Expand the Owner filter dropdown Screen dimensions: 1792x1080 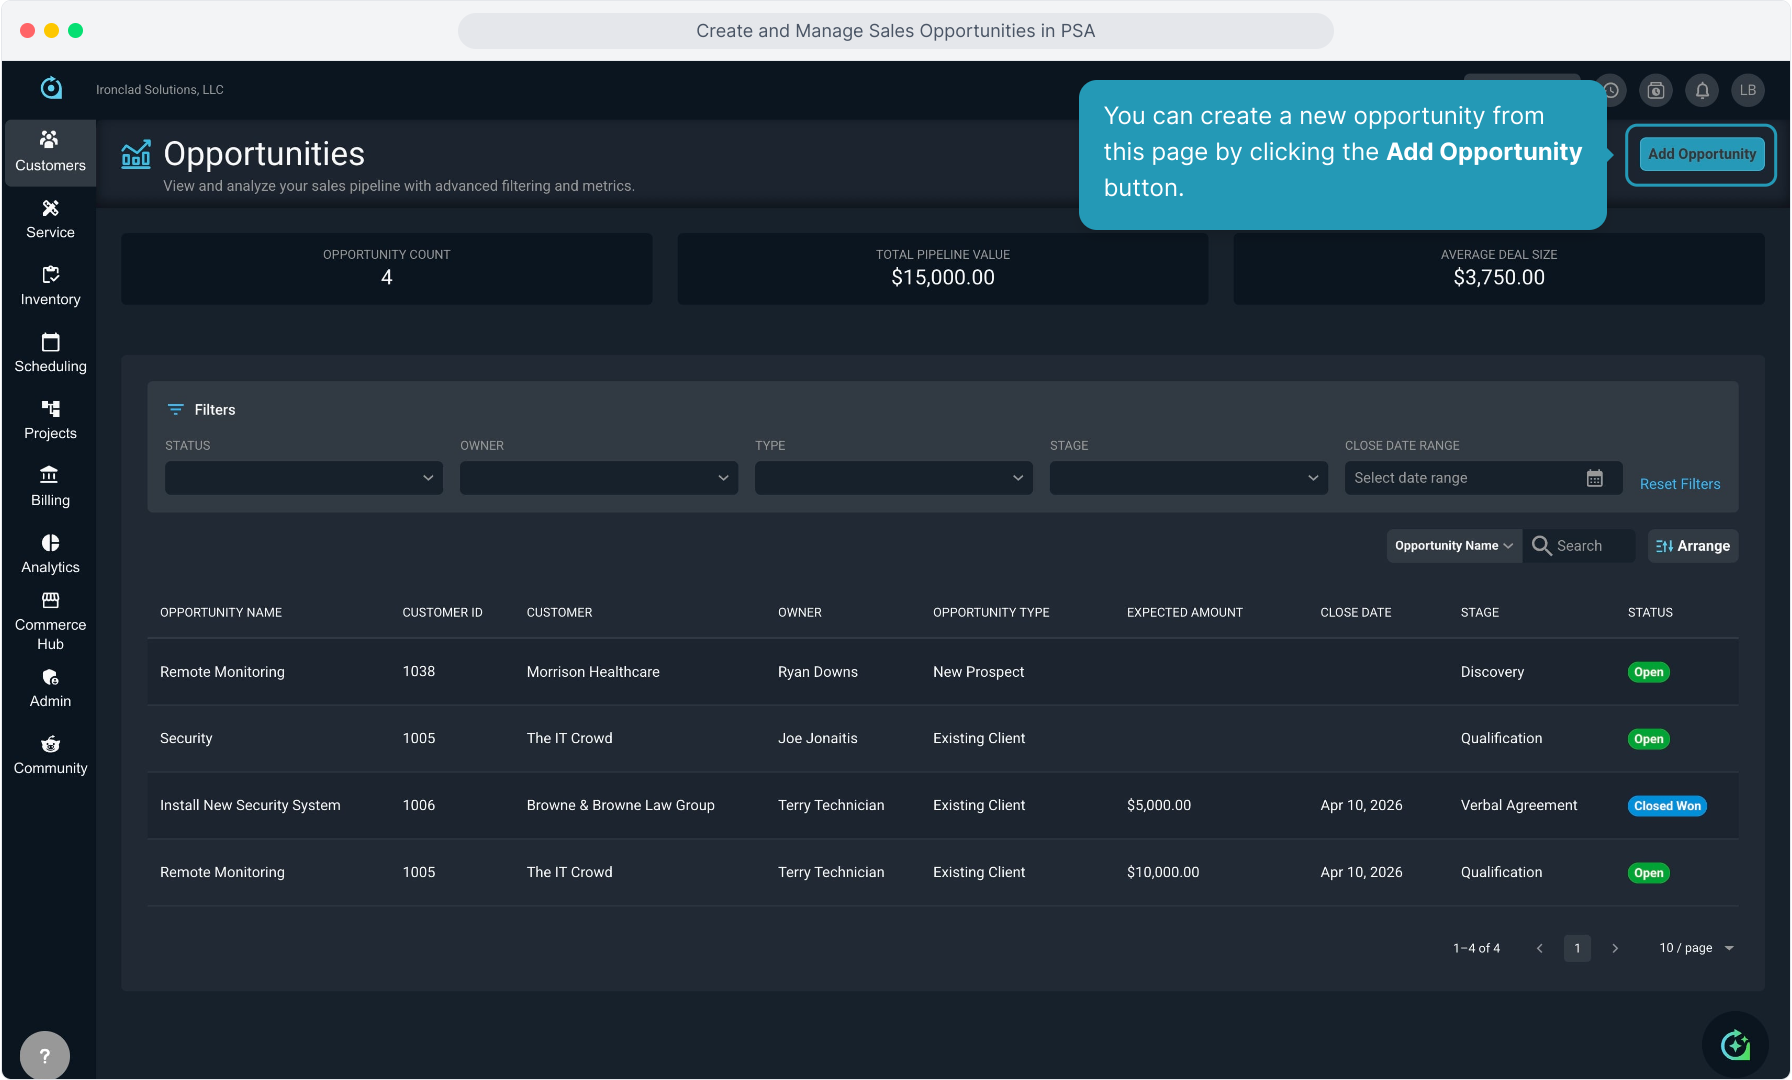point(598,478)
